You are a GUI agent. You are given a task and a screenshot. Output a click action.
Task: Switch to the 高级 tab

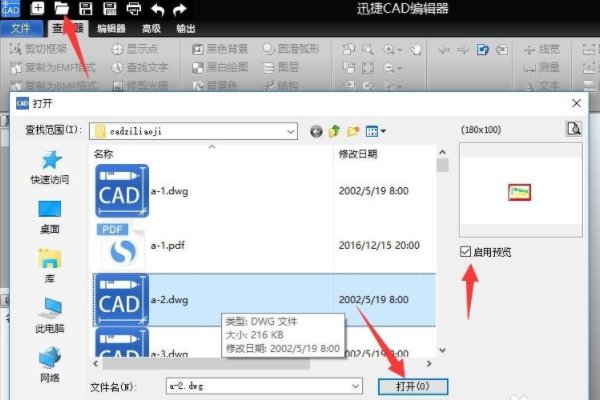151,28
